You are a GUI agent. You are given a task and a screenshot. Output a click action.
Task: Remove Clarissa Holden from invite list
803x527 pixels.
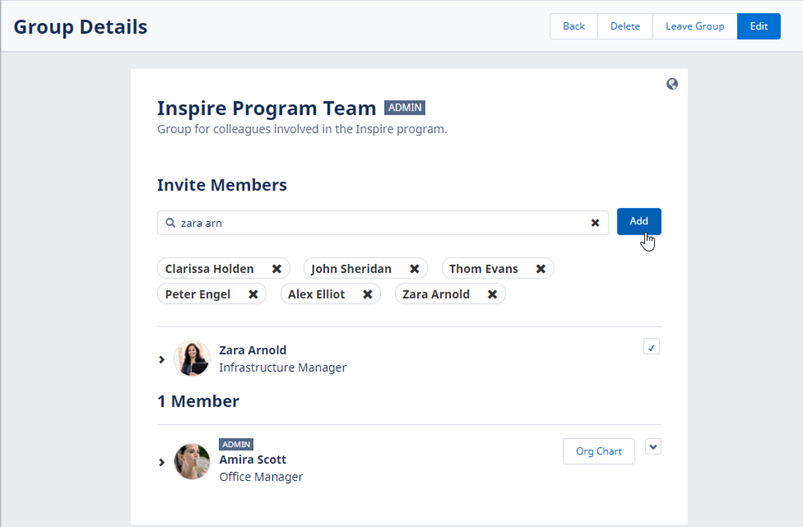276,269
